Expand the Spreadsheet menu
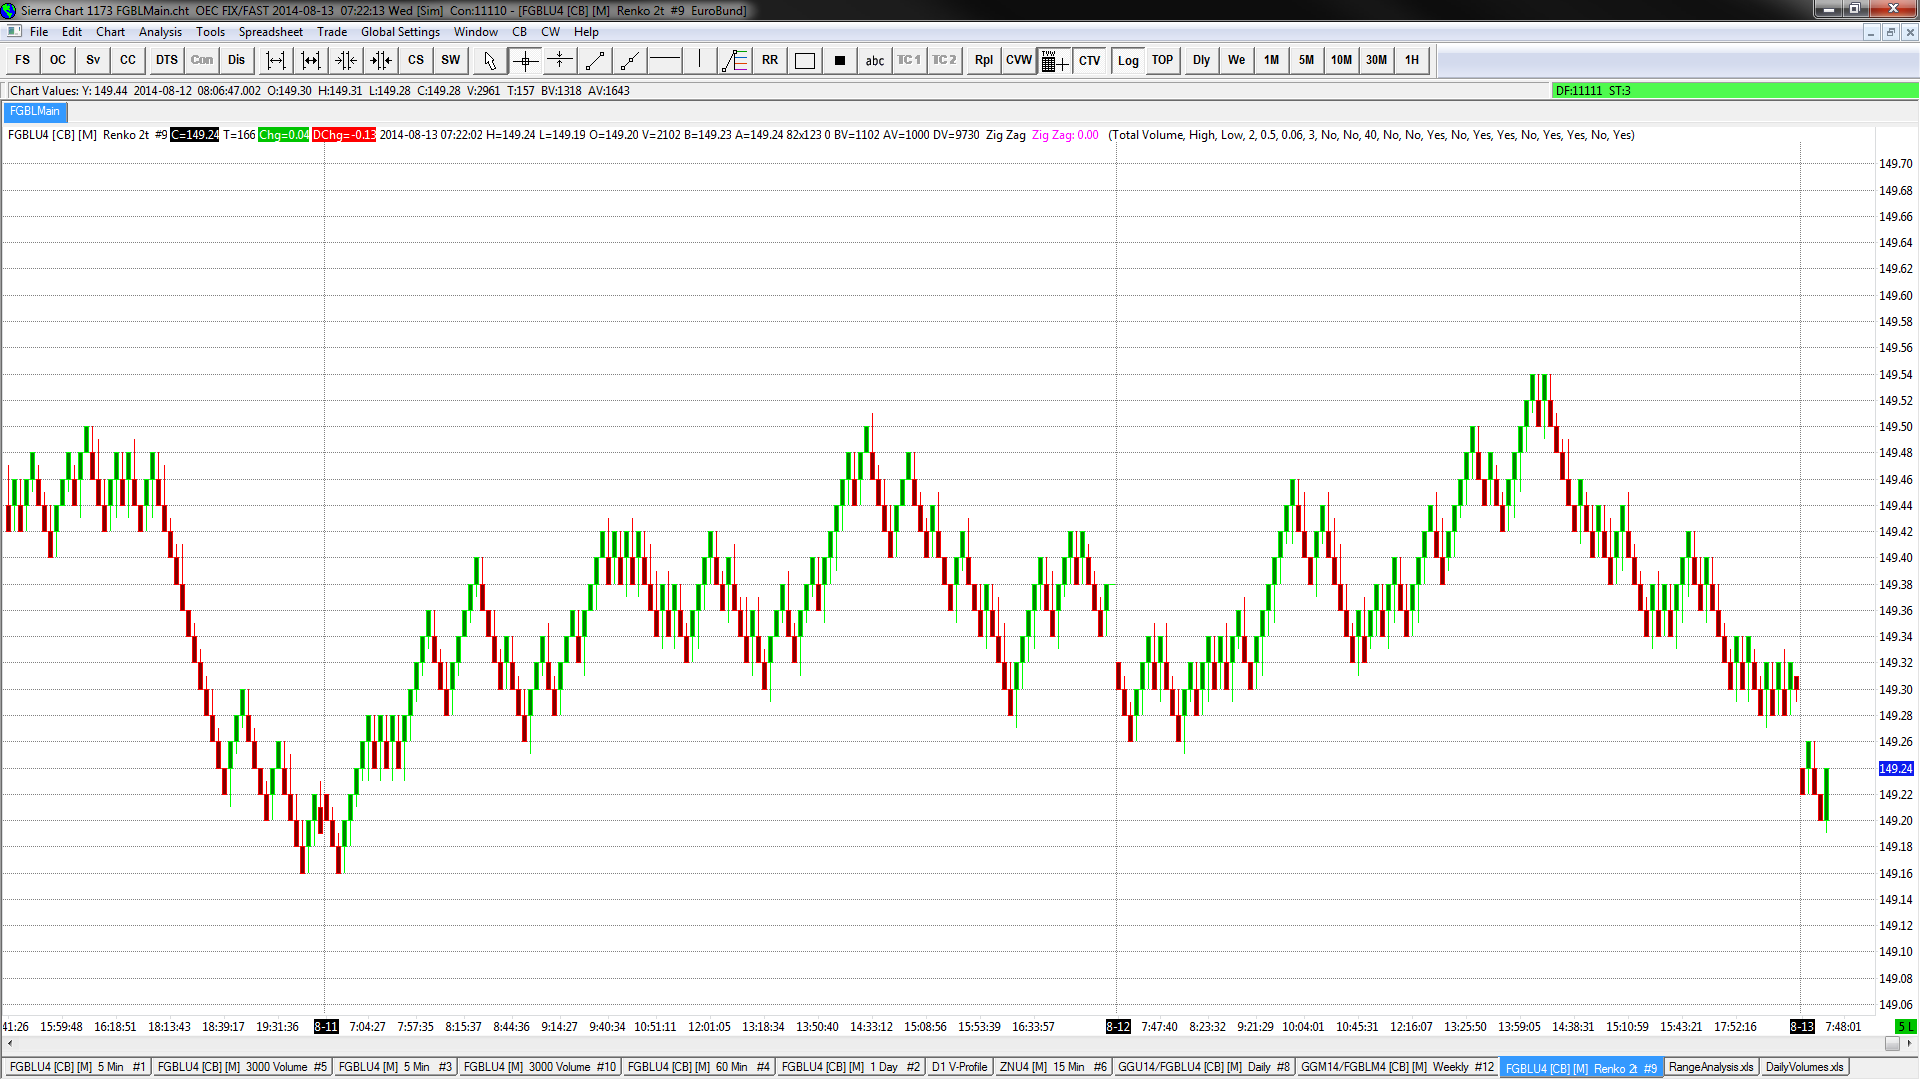Image resolution: width=1920 pixels, height=1080 pixels. click(x=270, y=32)
